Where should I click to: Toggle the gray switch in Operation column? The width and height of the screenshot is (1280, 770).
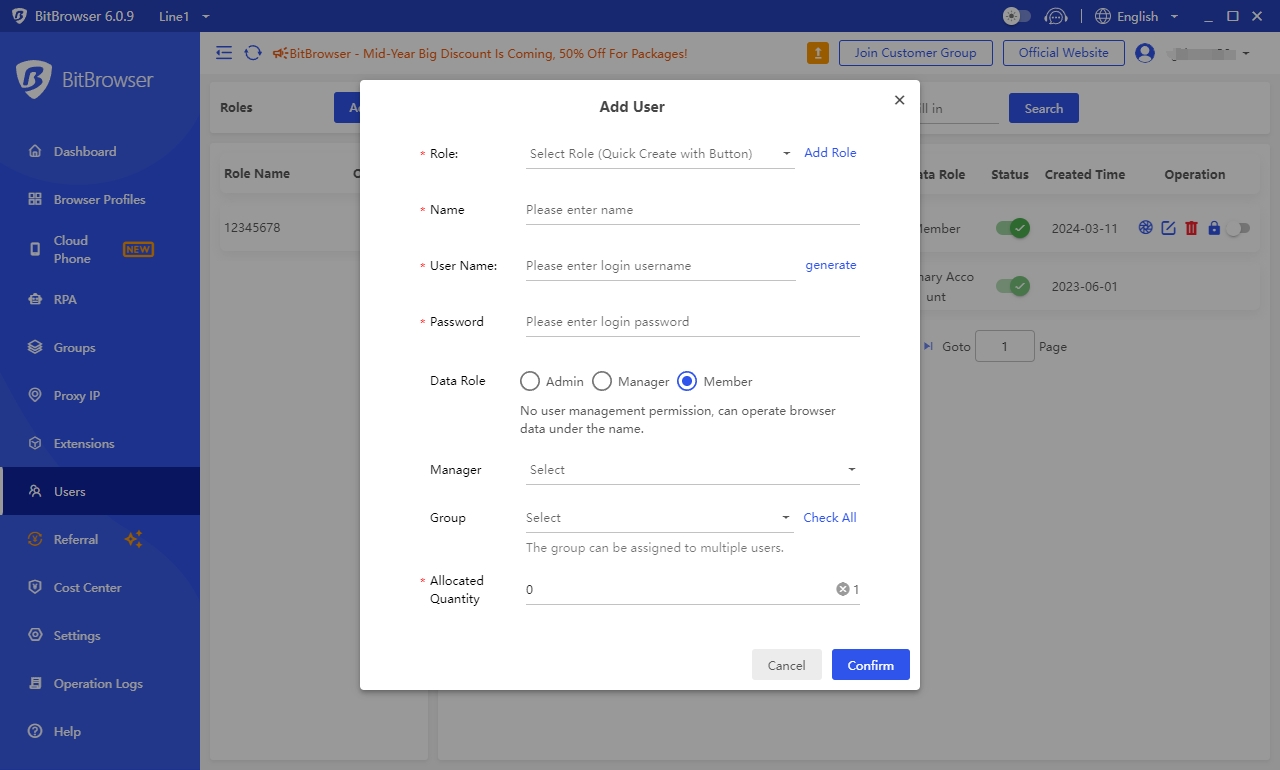coord(1238,228)
